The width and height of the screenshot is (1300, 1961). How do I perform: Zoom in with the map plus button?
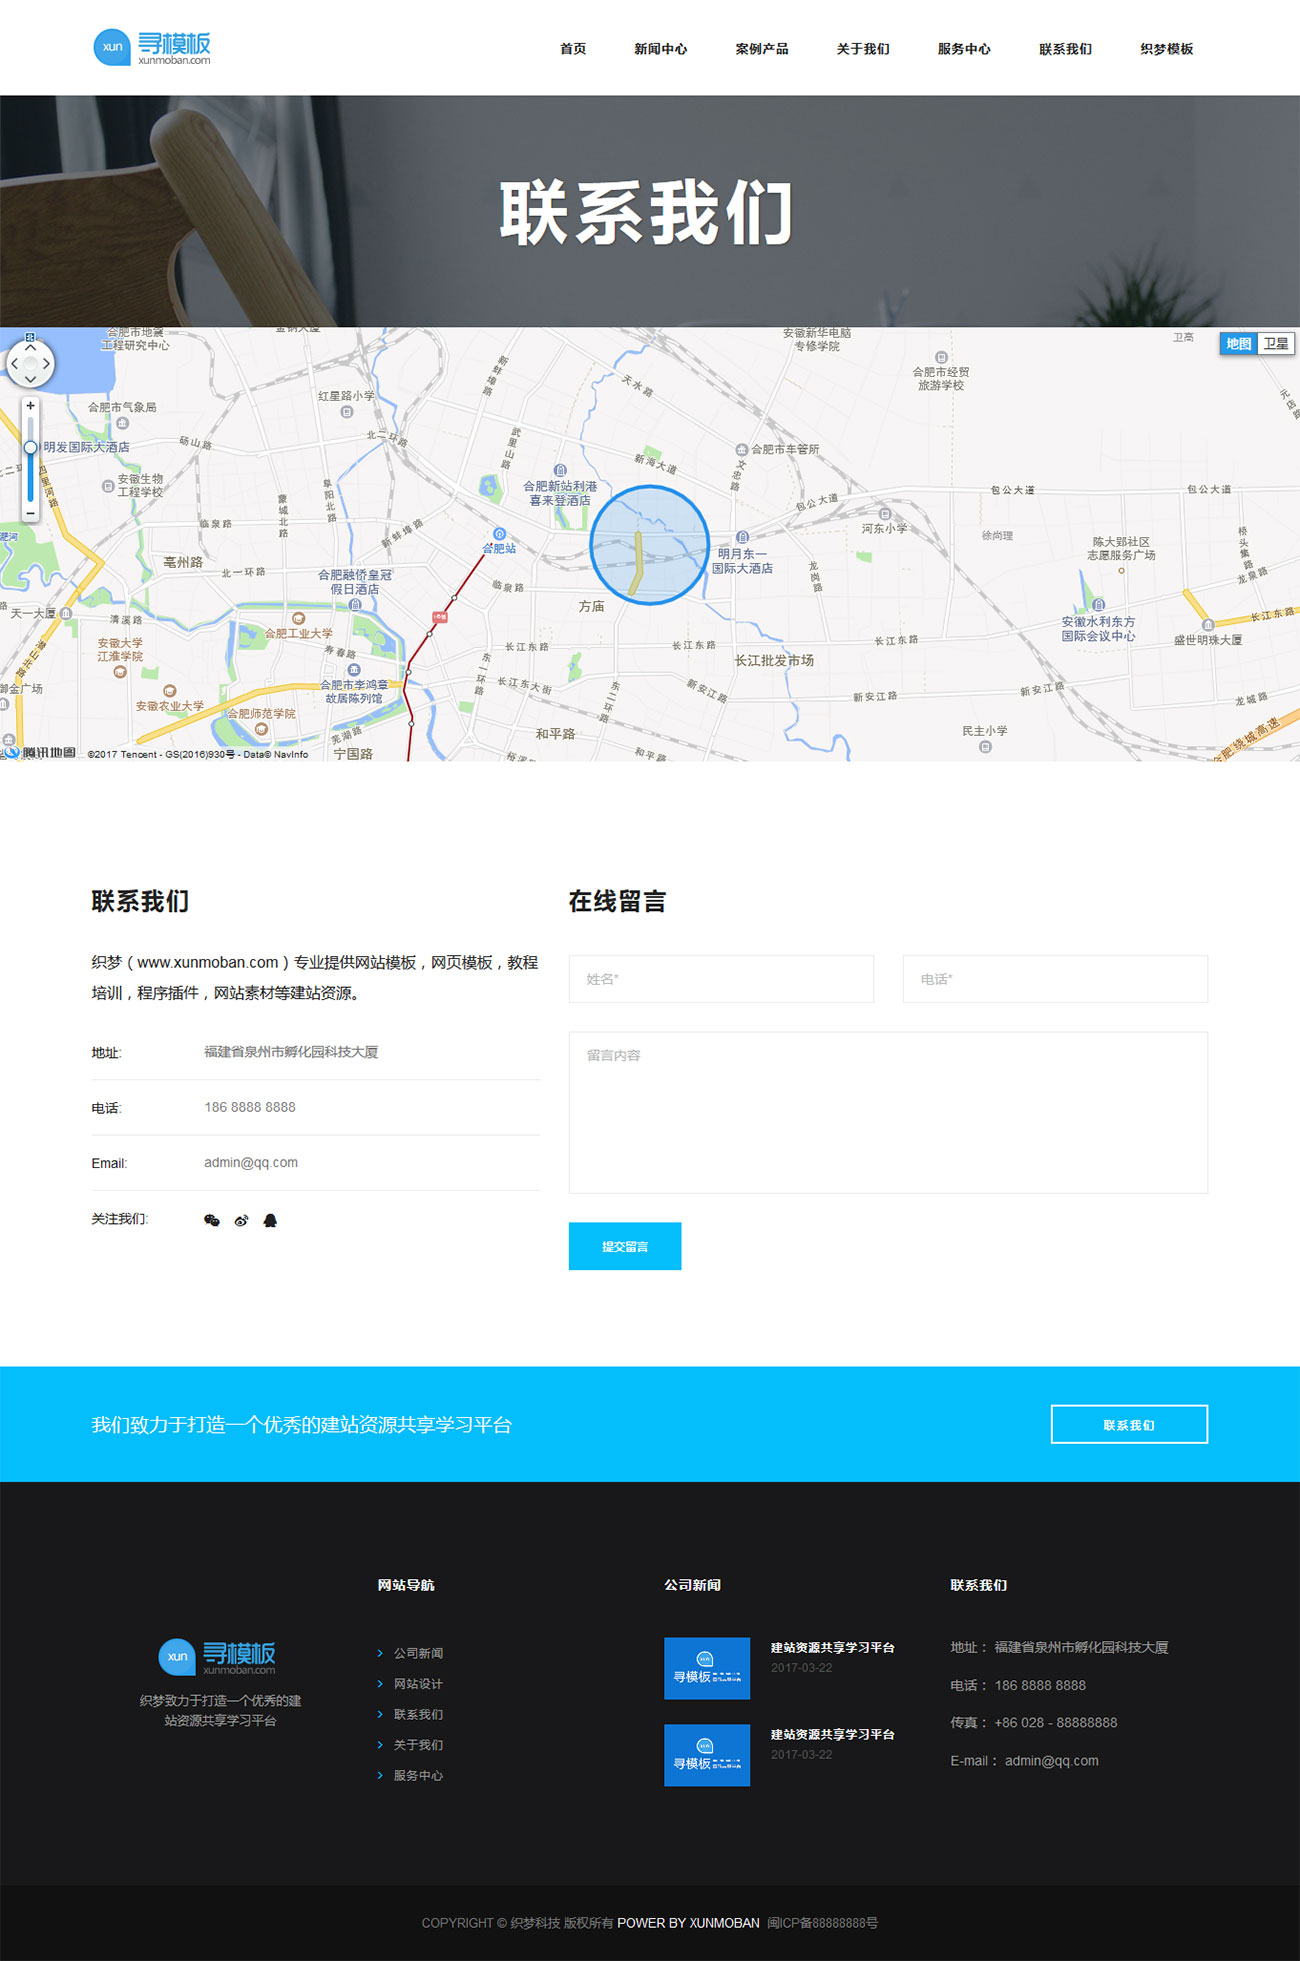[30, 406]
